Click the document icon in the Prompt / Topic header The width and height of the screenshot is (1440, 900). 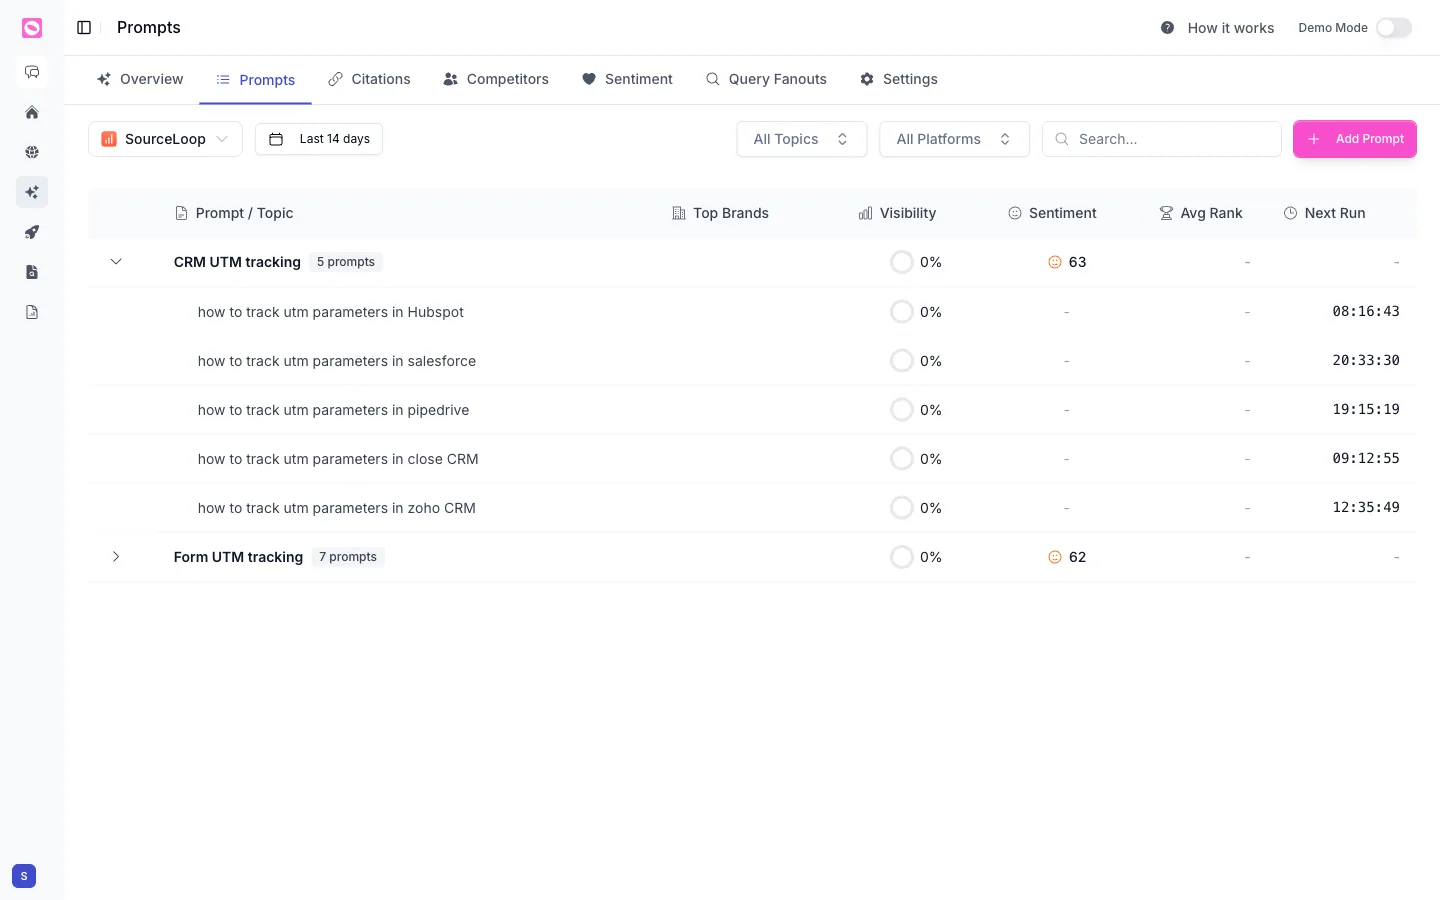[x=181, y=213]
